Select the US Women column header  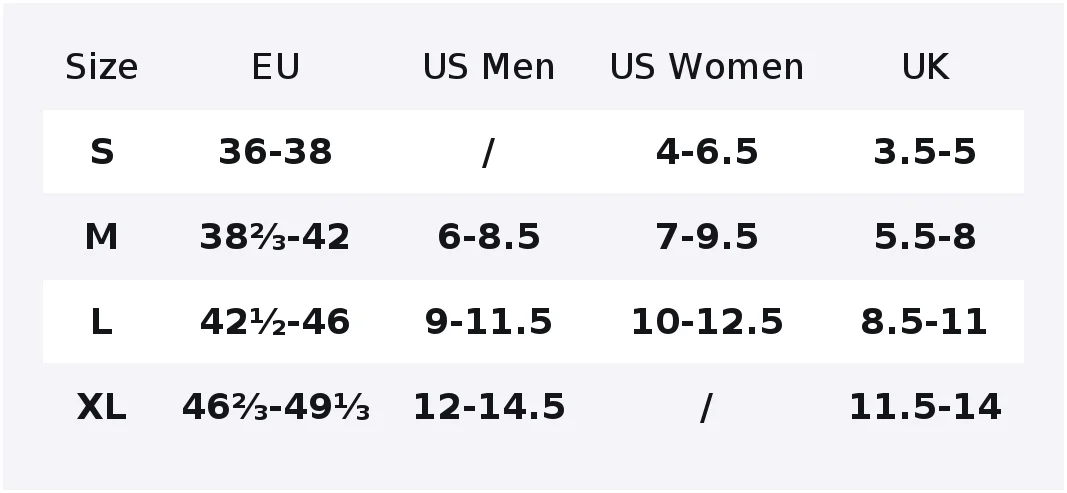click(x=706, y=67)
